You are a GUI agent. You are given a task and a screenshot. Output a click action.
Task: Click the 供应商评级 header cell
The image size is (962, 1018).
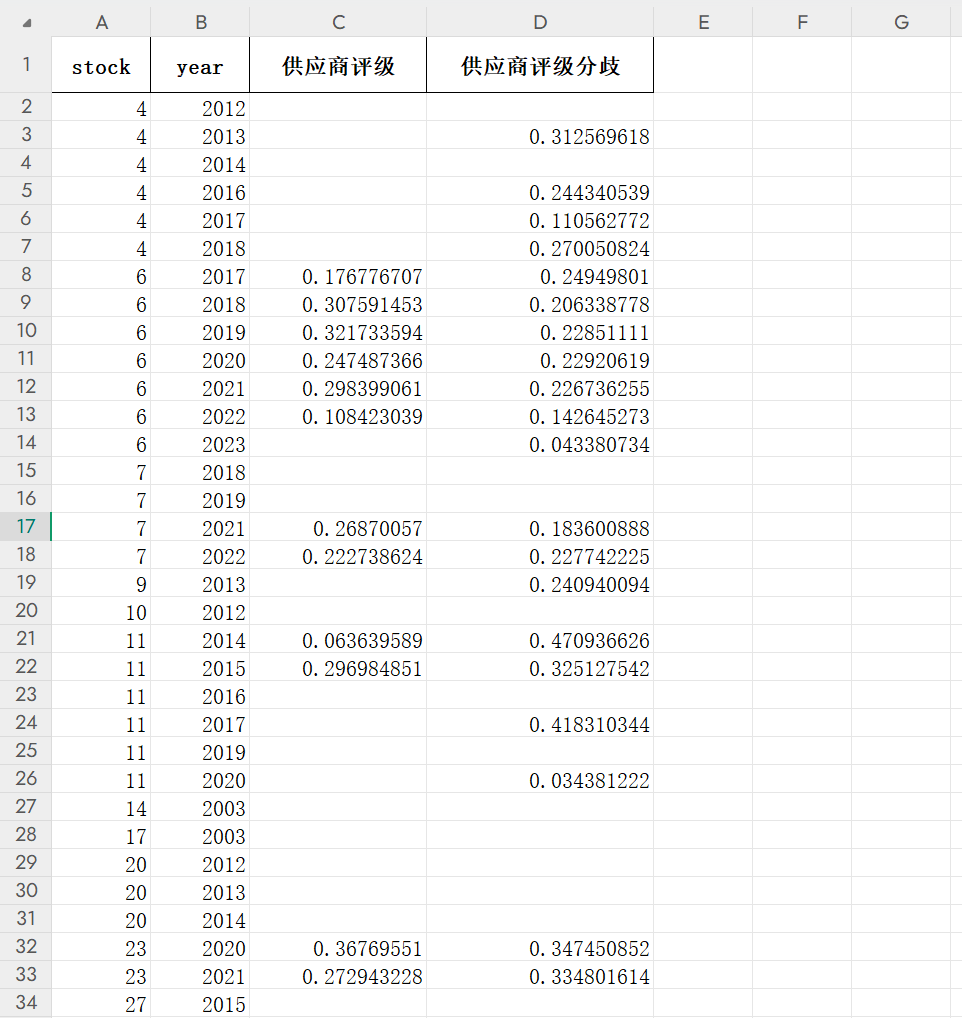click(x=338, y=67)
